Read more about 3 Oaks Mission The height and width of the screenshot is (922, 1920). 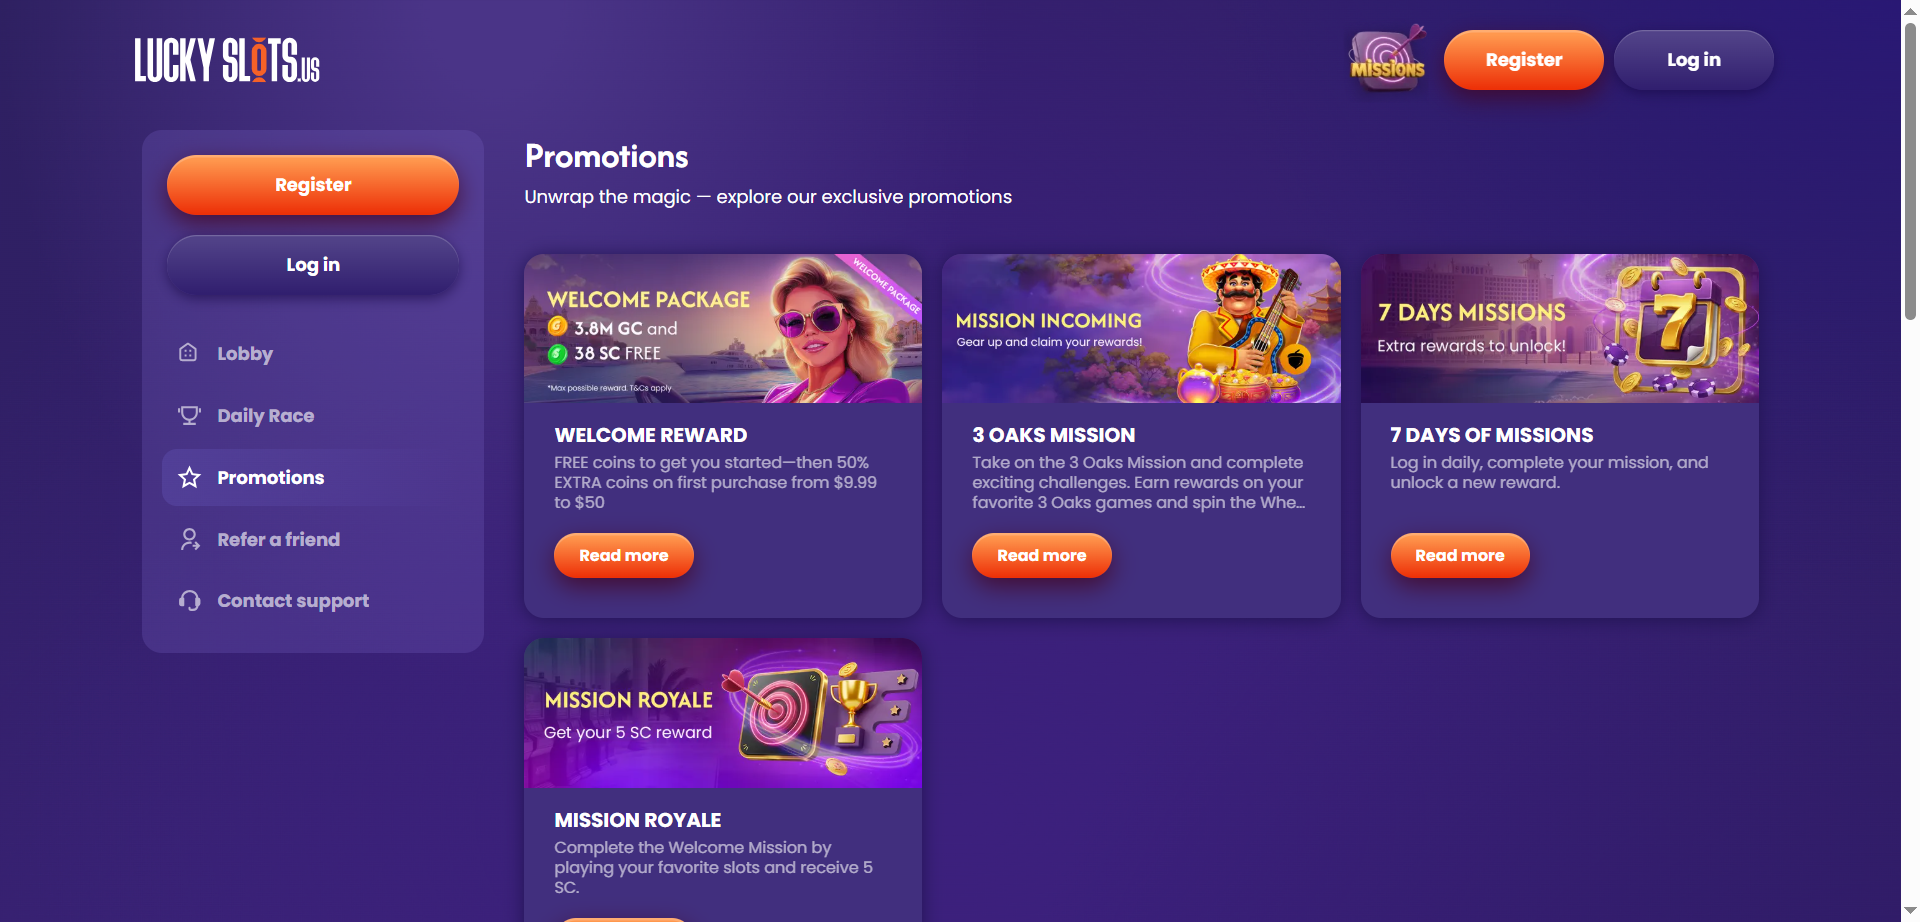point(1041,555)
